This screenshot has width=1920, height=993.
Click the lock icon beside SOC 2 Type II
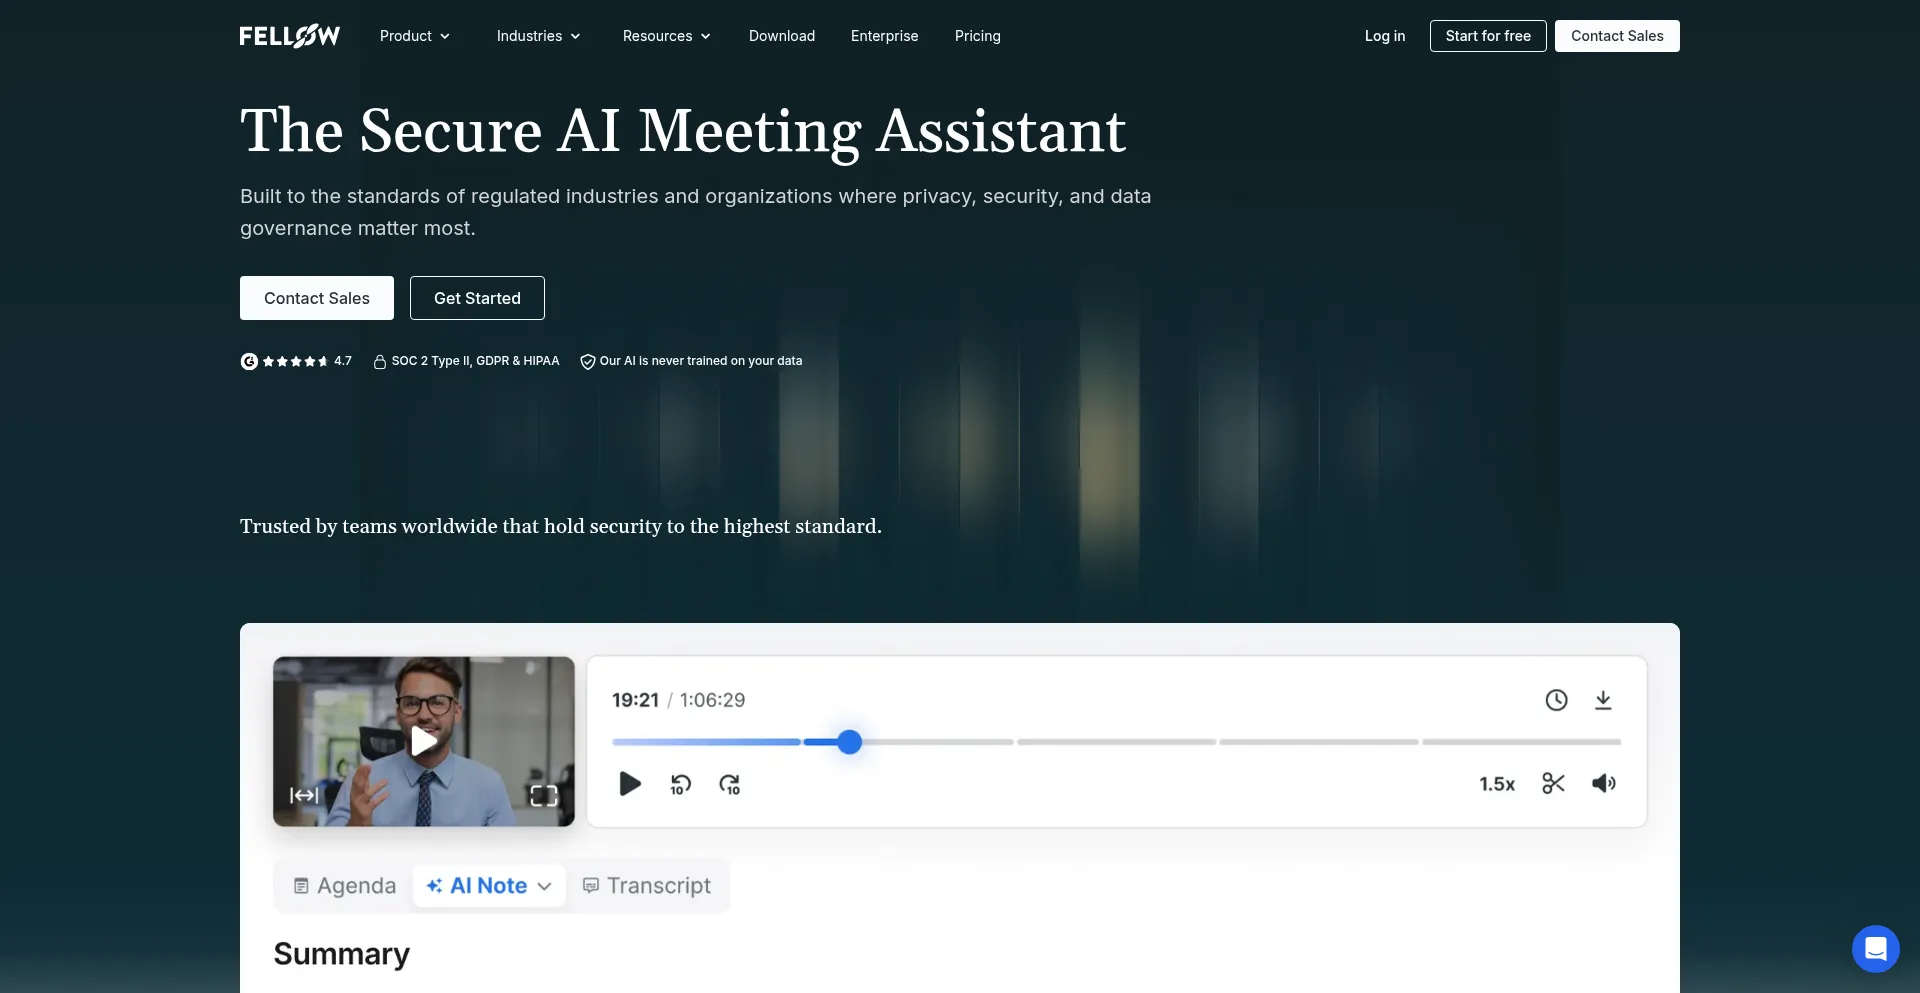click(x=380, y=361)
